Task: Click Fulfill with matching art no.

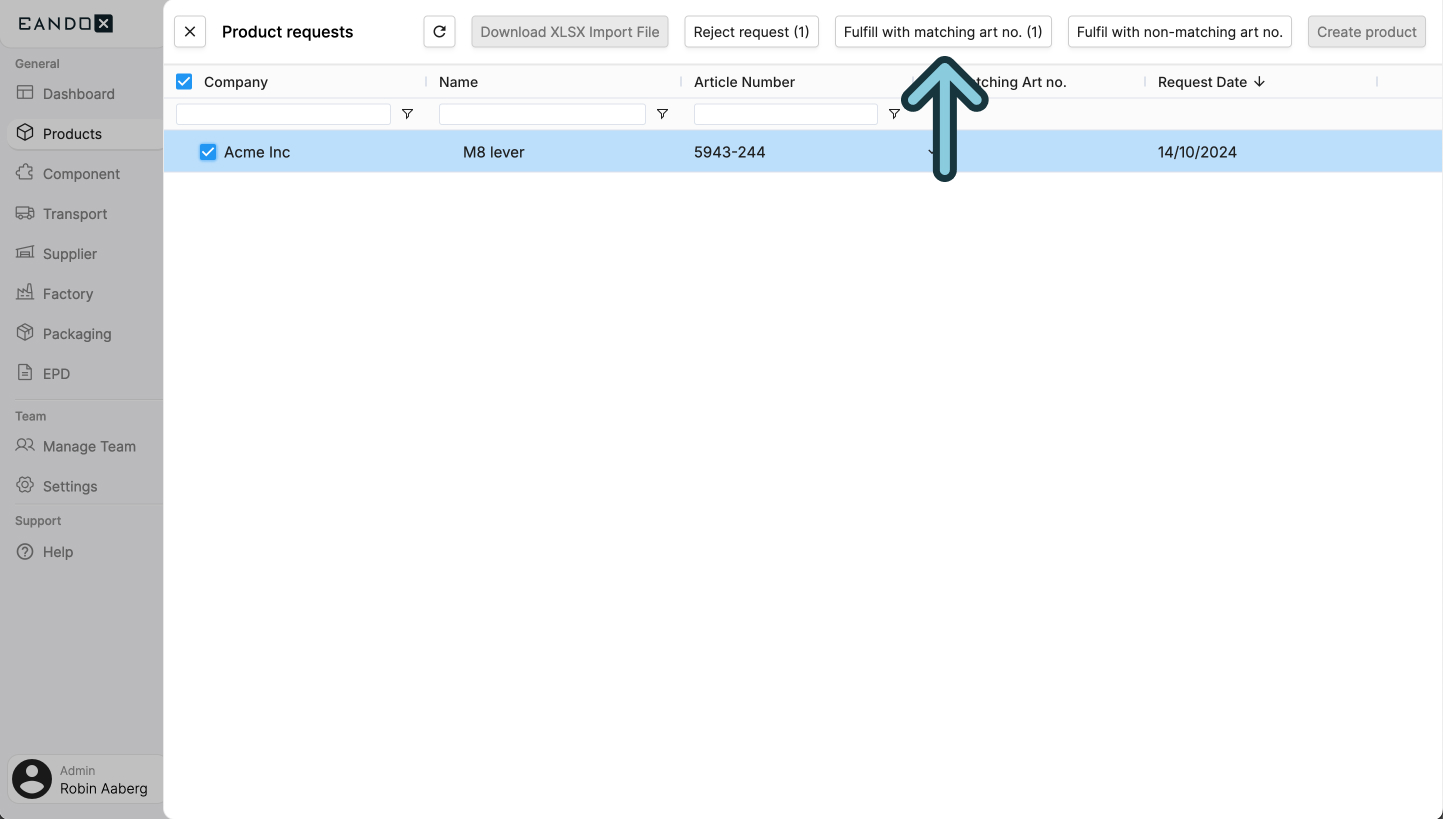Action: [x=942, y=31]
